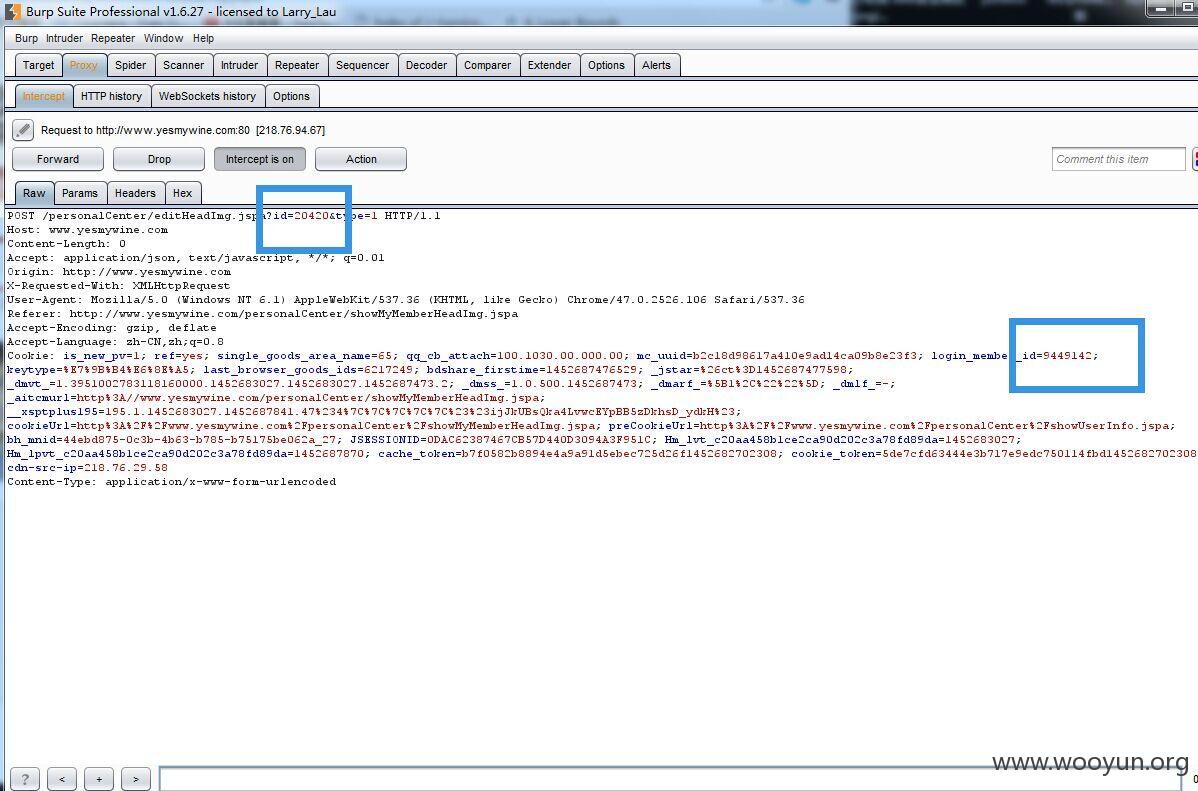Show the Headers request view
The width and height of the screenshot is (1198, 791).
tap(135, 193)
